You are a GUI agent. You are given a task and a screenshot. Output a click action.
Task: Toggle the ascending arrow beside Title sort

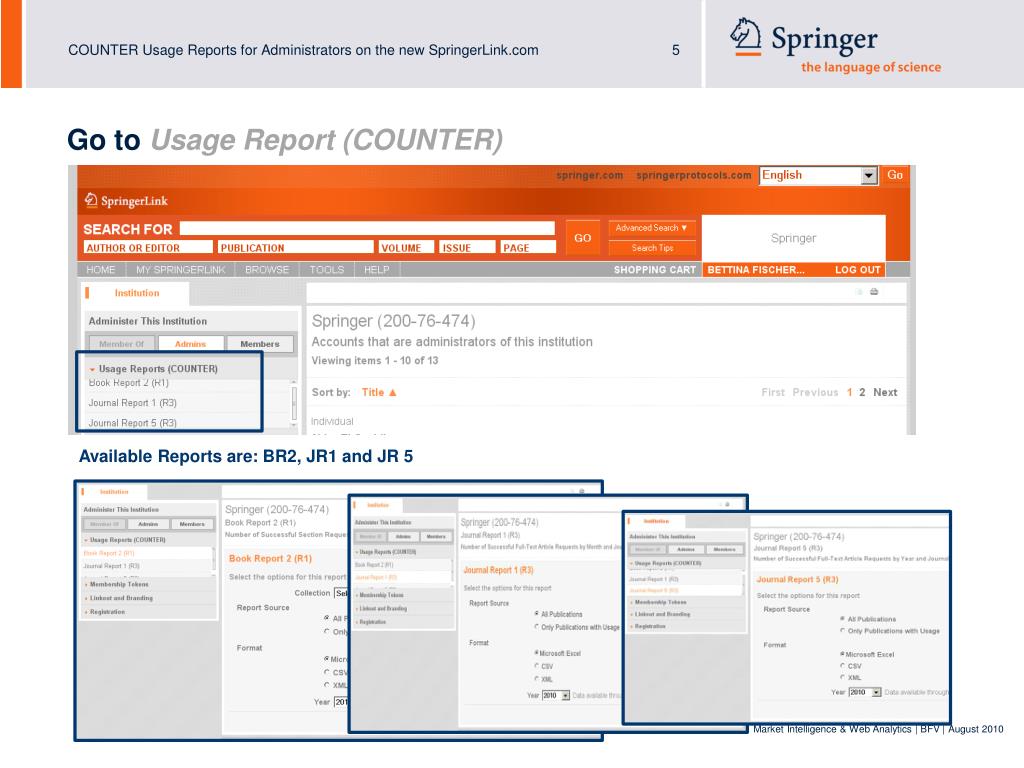(x=393, y=392)
